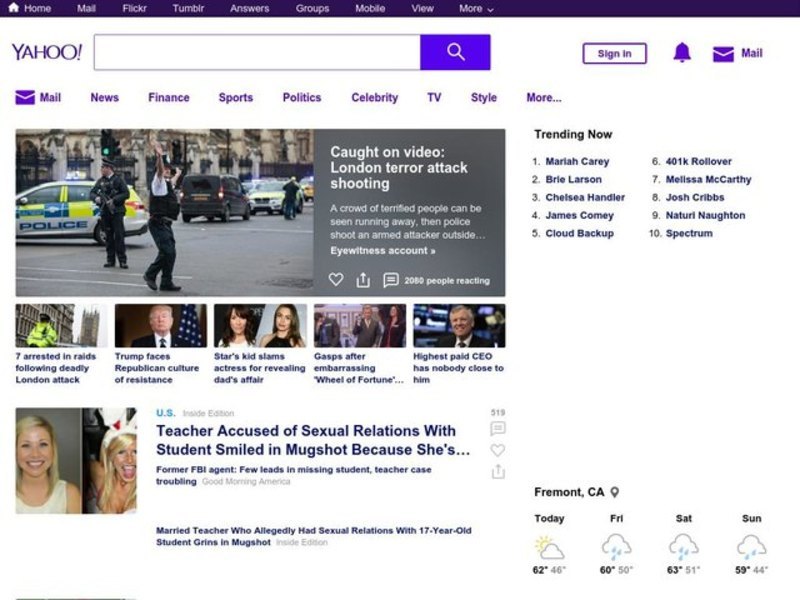Like the London terror attack story
The width and height of the screenshot is (800, 600).
(336, 280)
